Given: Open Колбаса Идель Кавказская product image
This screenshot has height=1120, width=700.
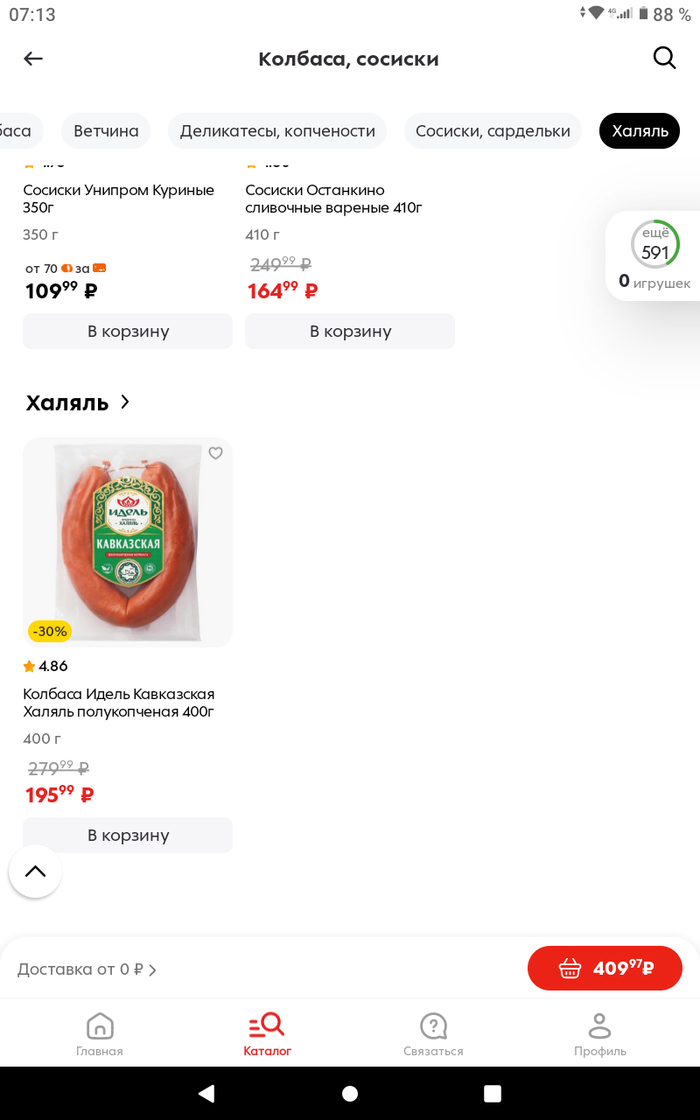Looking at the screenshot, I should [128, 542].
